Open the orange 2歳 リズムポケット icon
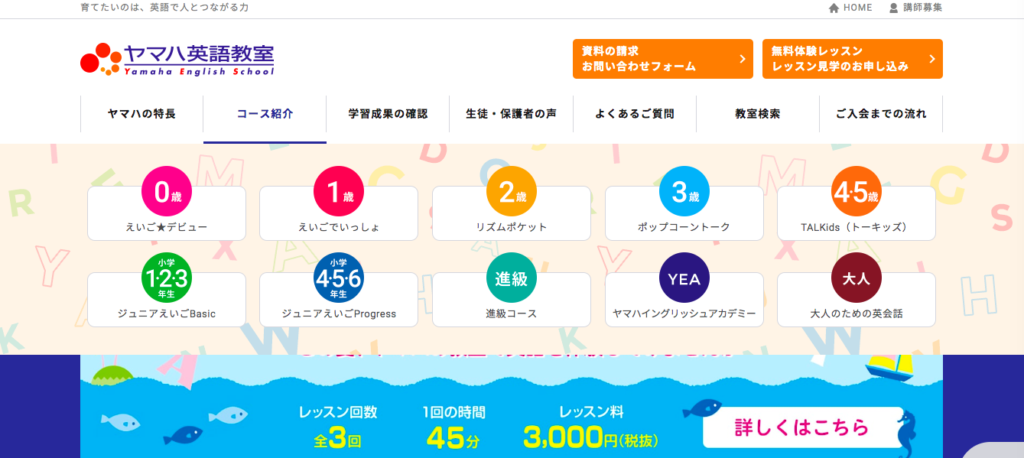 click(511, 191)
